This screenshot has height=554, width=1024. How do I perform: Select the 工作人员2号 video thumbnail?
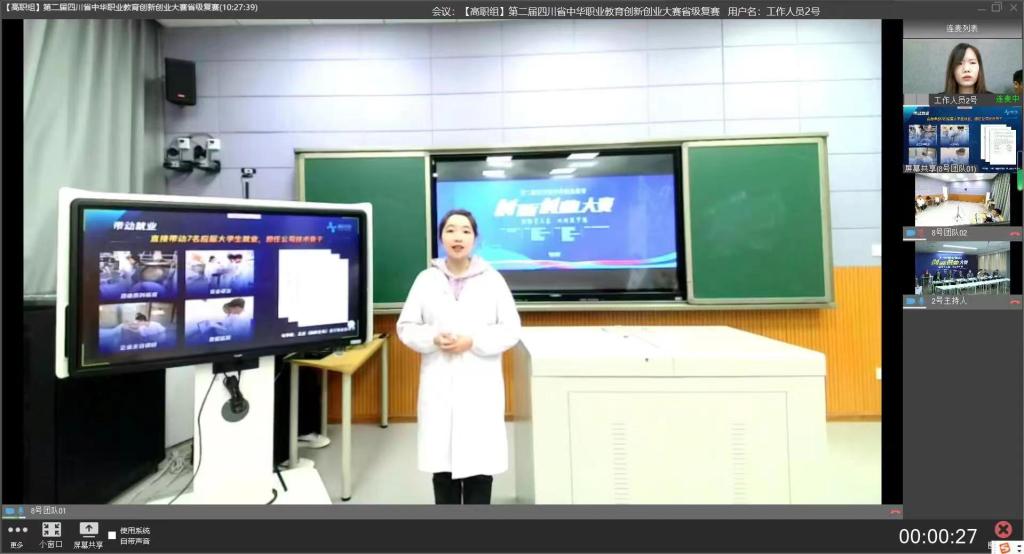[x=961, y=68]
